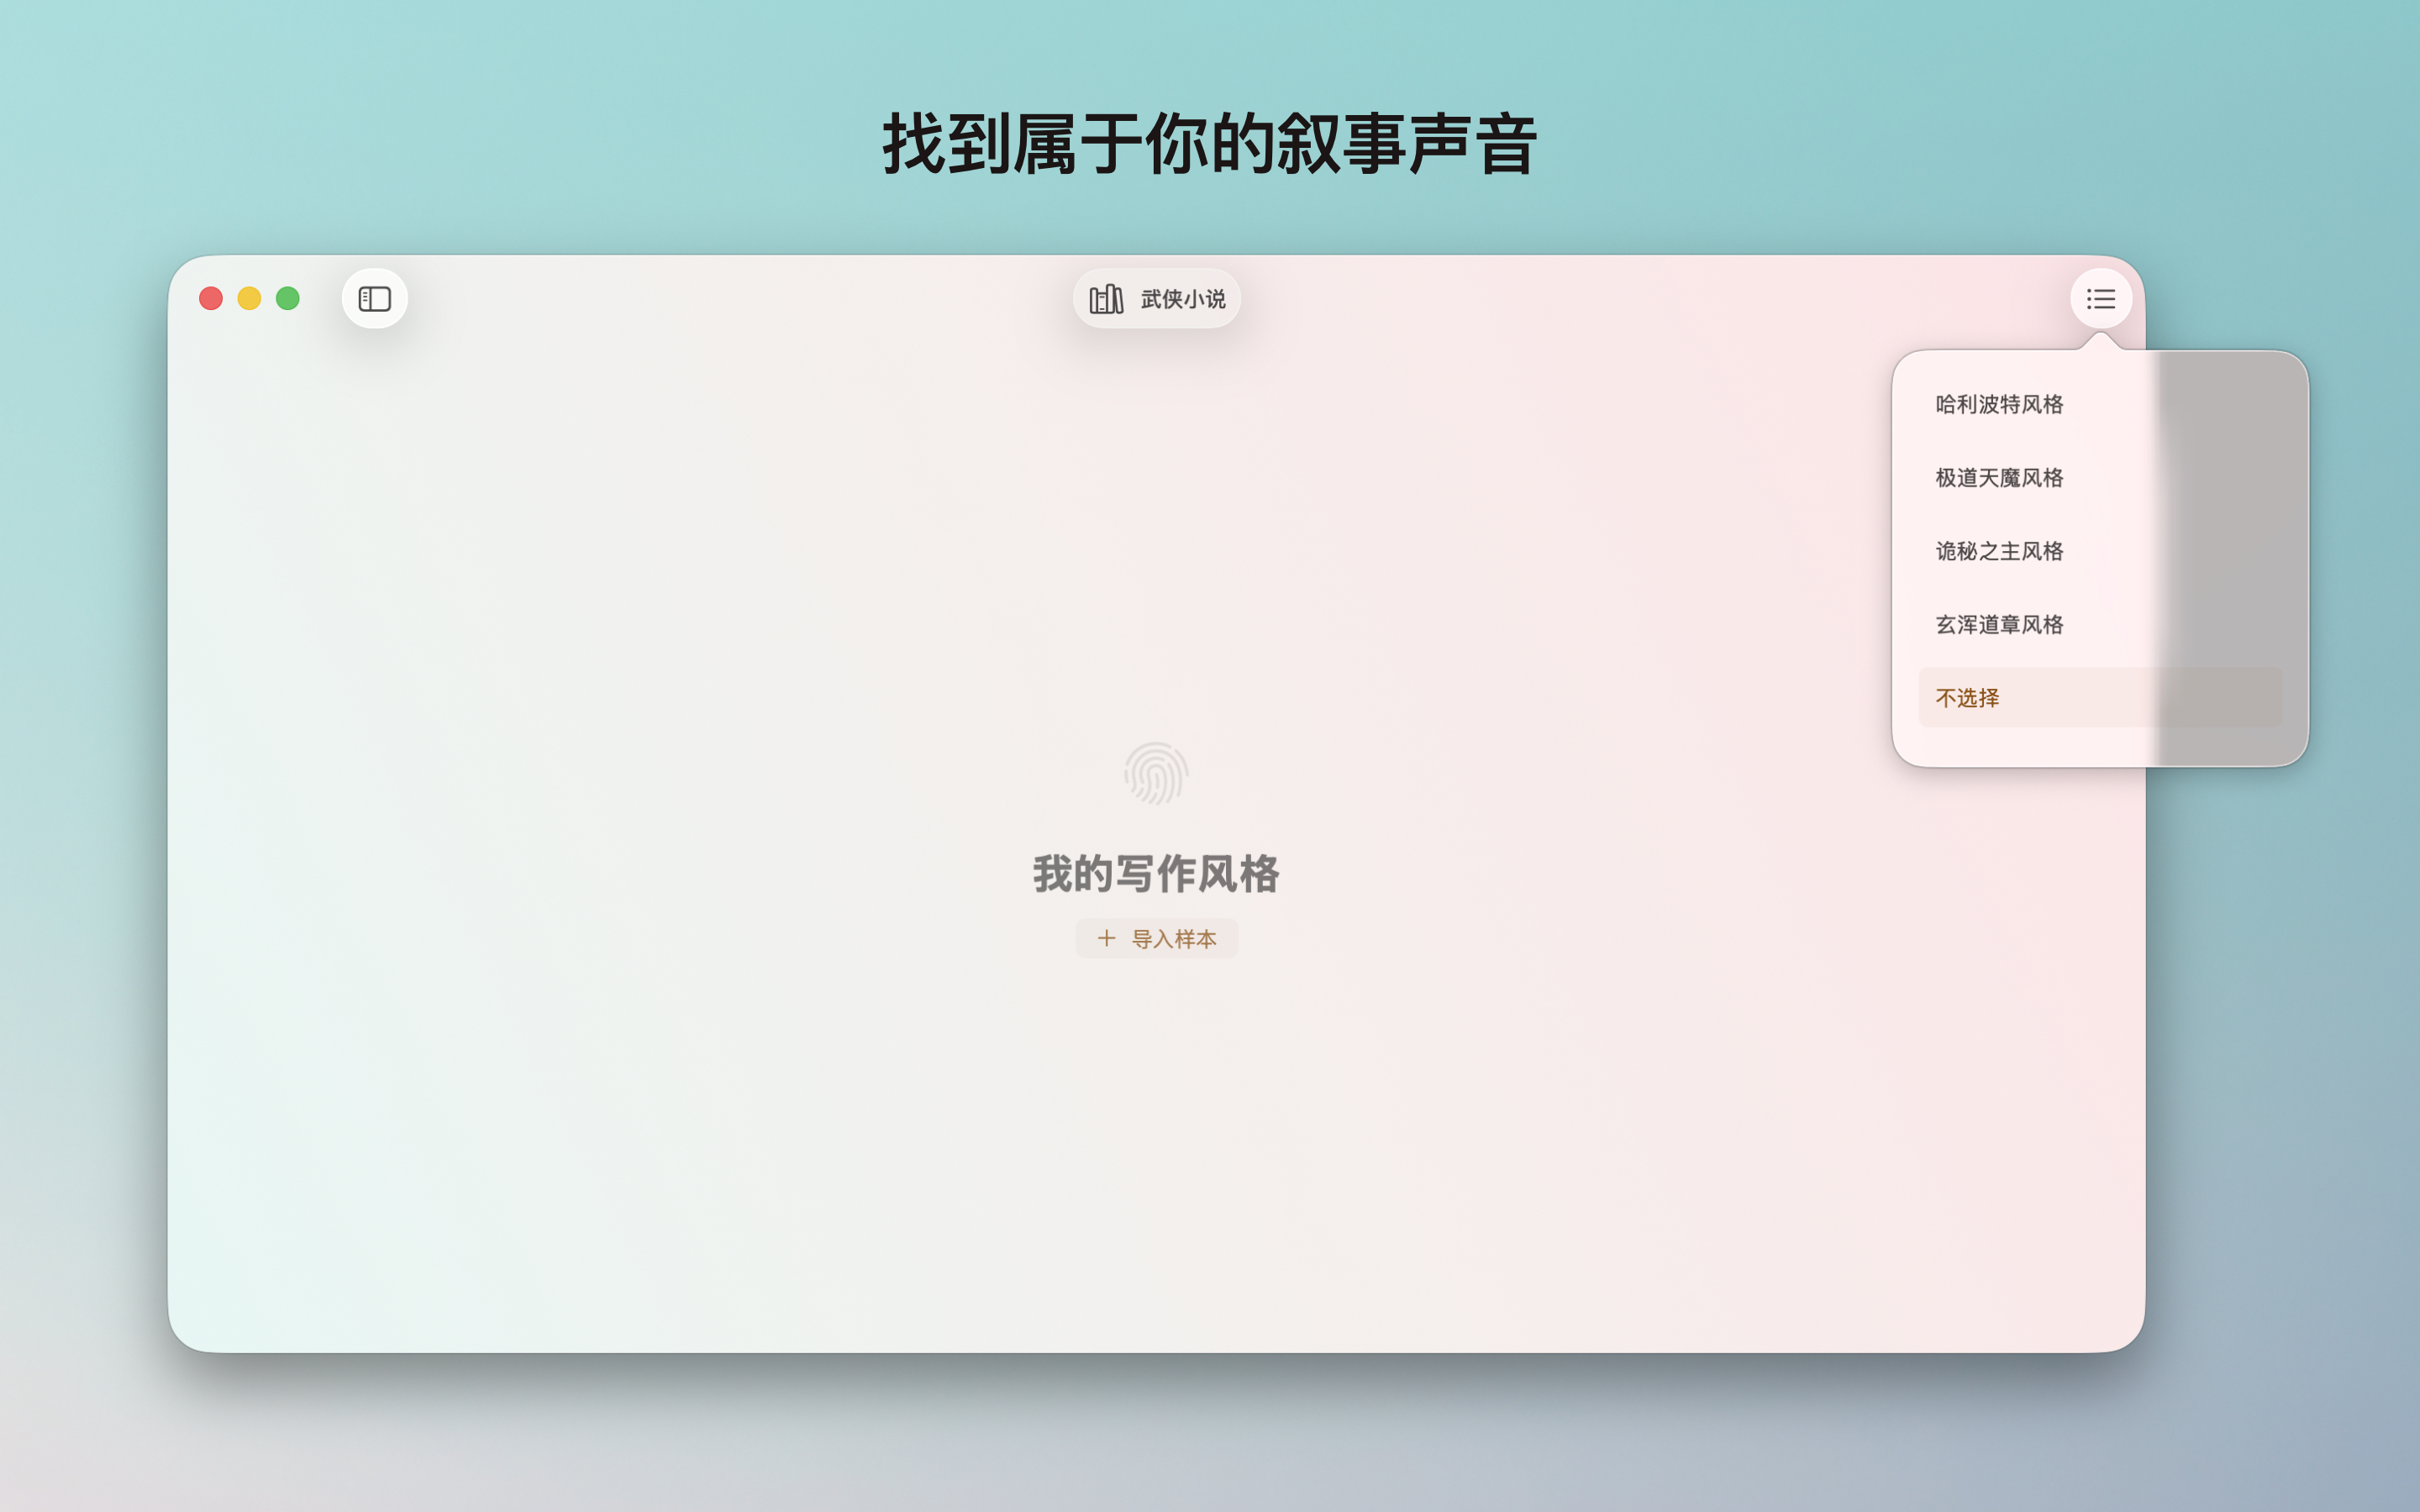This screenshot has height=1512, width=2420.
Task: Click the fingerprint style icon
Action: tap(1155, 773)
